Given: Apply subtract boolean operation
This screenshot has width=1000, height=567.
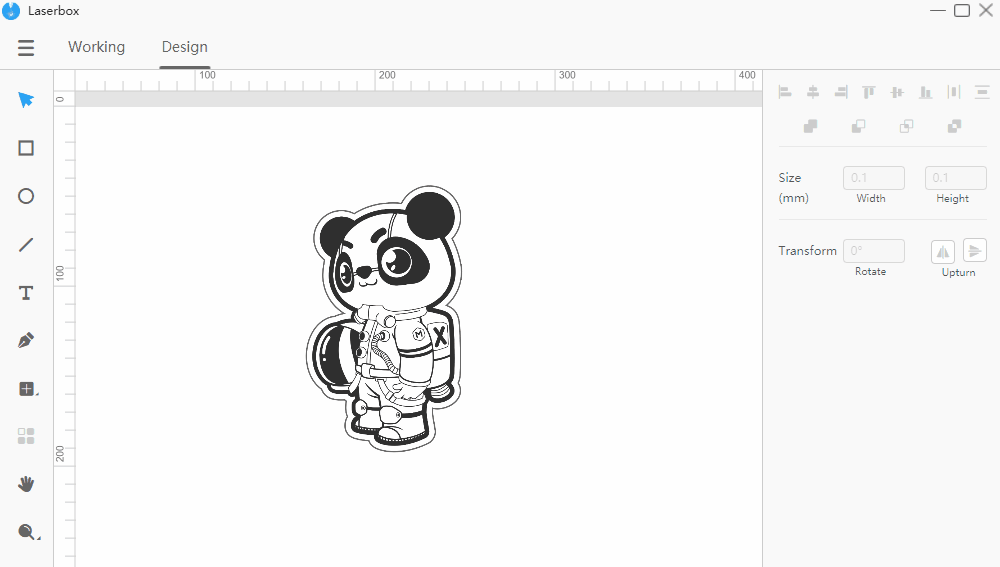Looking at the screenshot, I should tap(858, 126).
